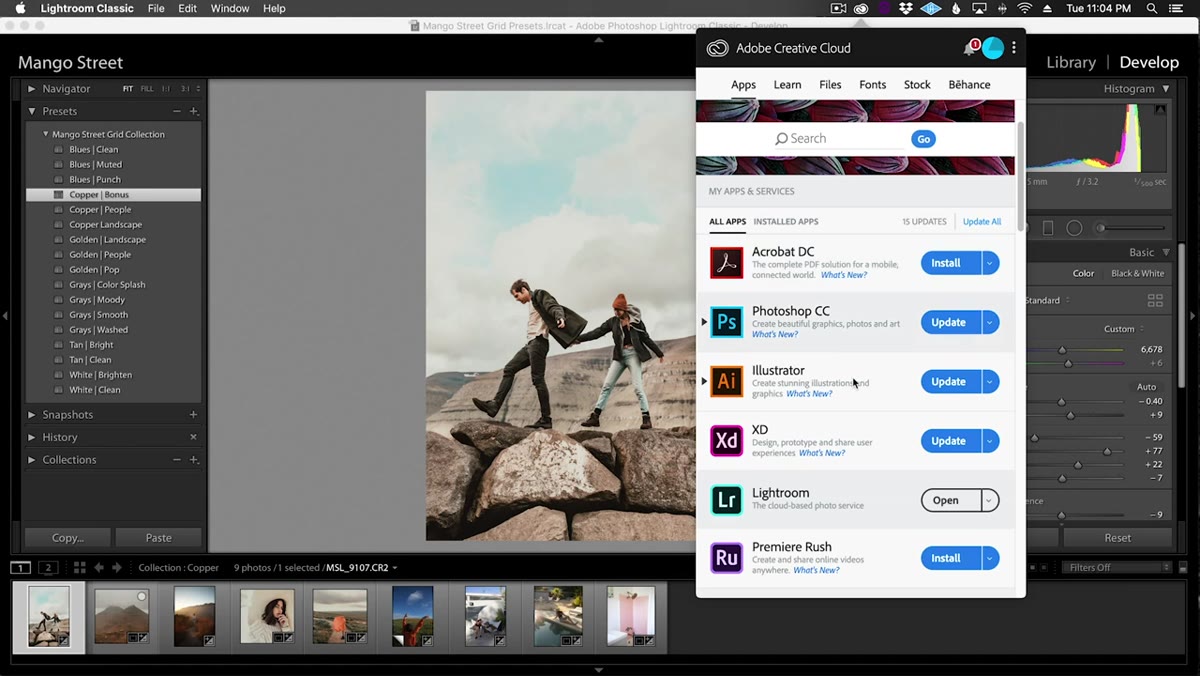Expand the Navigator panel

click(x=32, y=89)
